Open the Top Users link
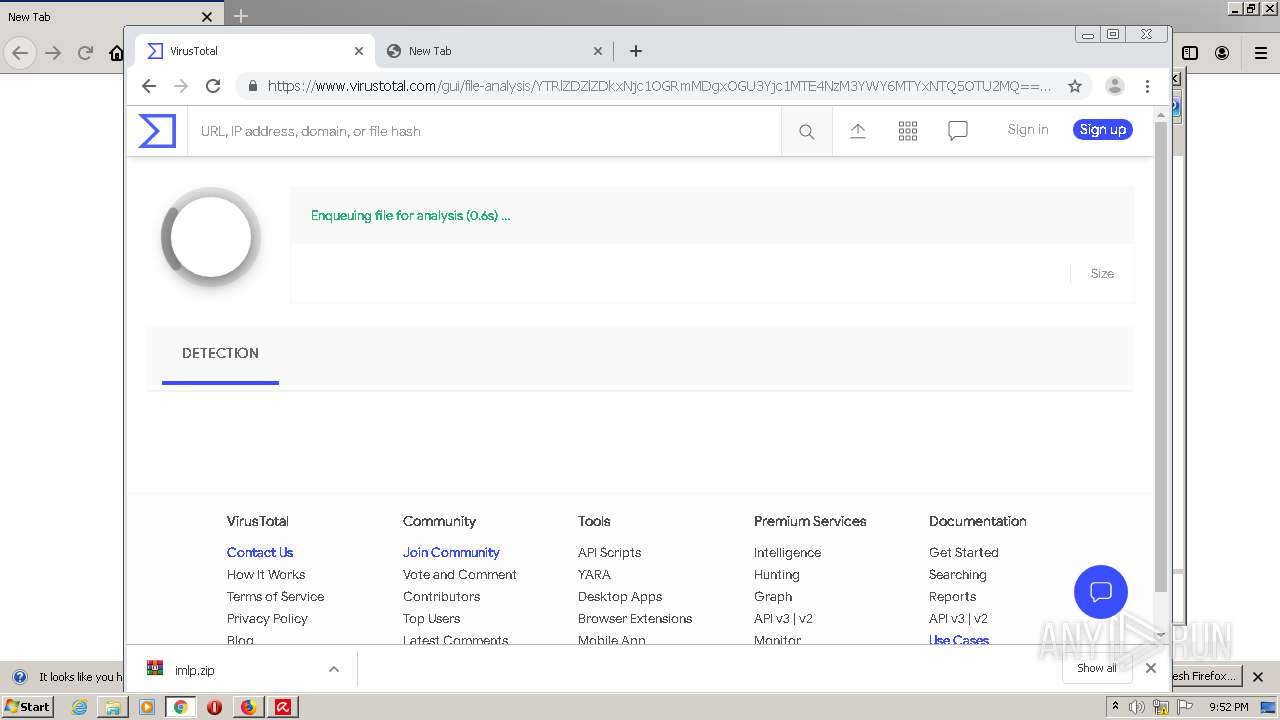Screen dimensions: 1280x720 pos(431,618)
